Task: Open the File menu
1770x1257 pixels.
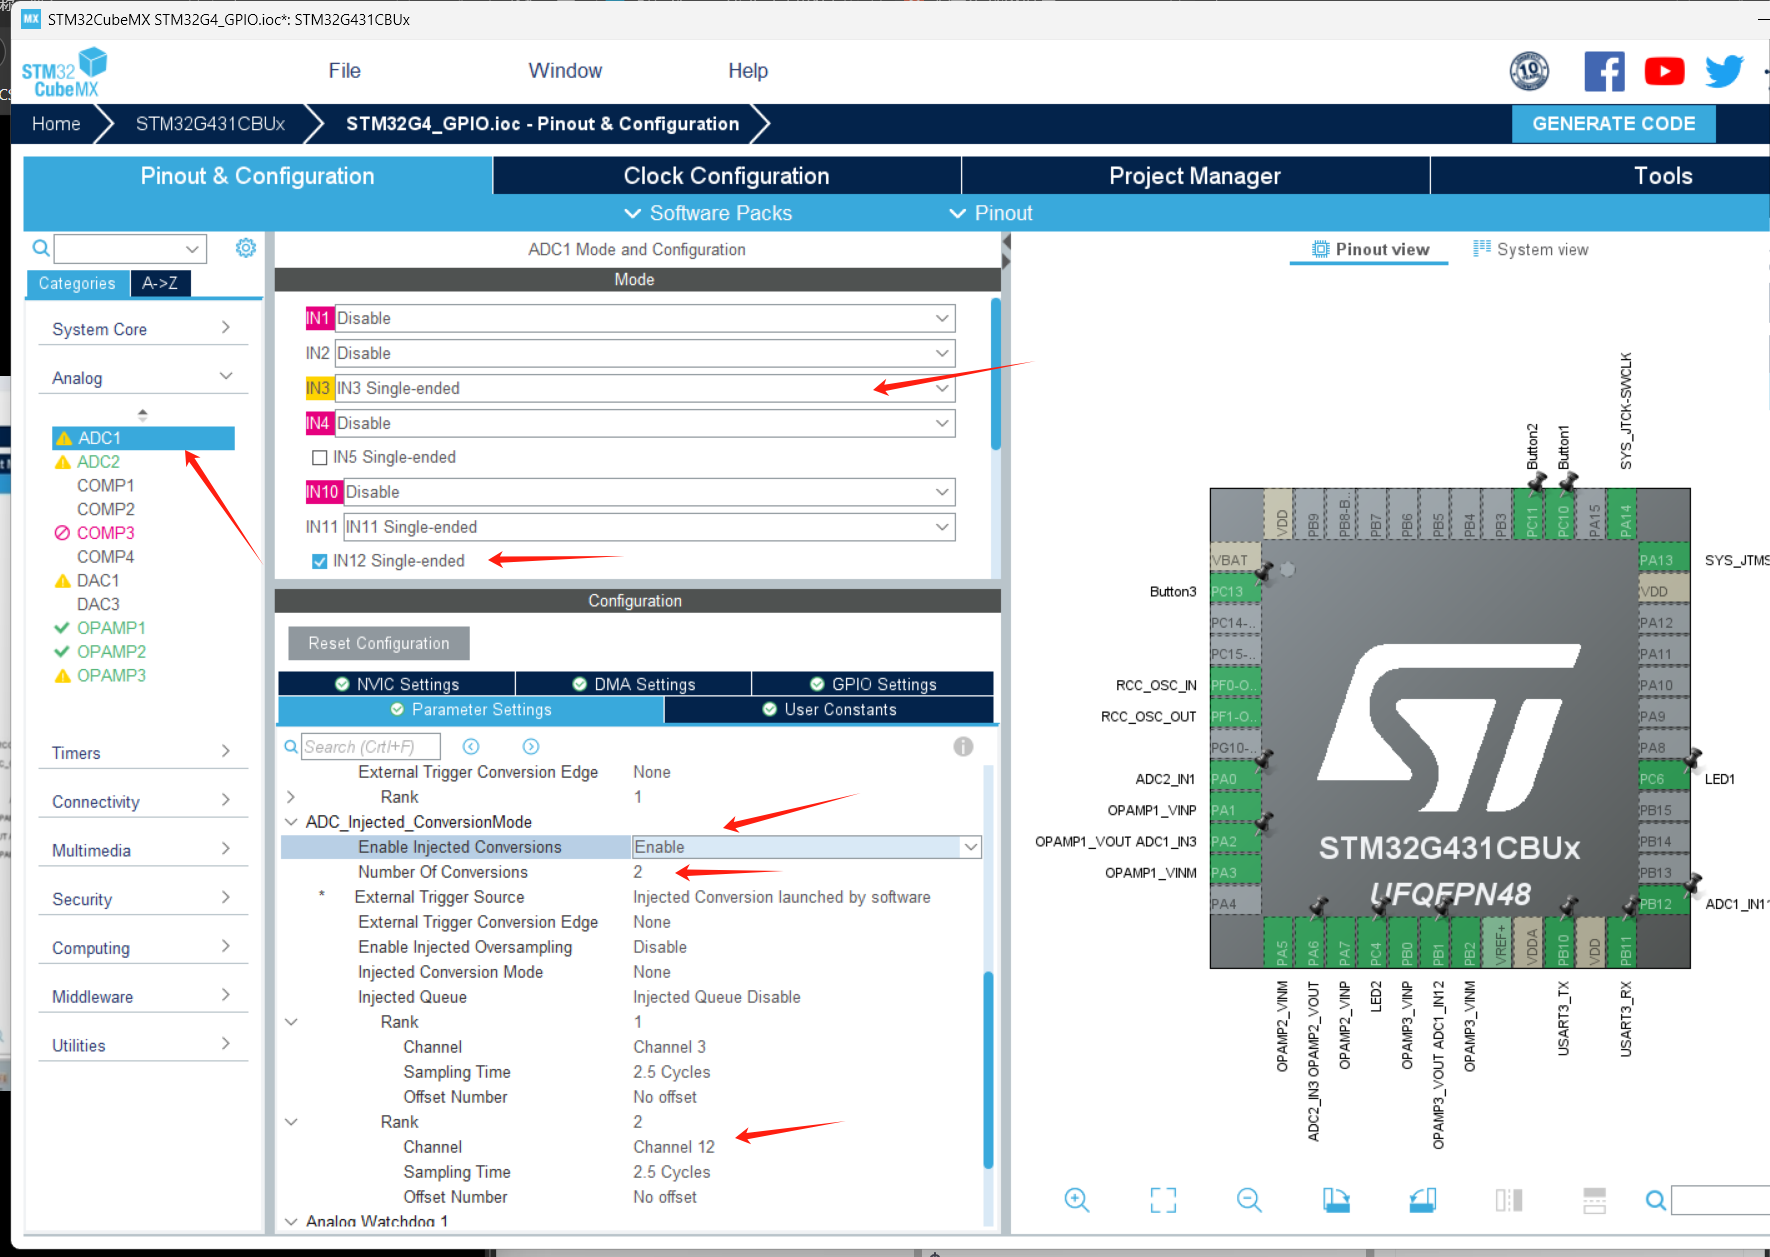Action: (x=344, y=70)
